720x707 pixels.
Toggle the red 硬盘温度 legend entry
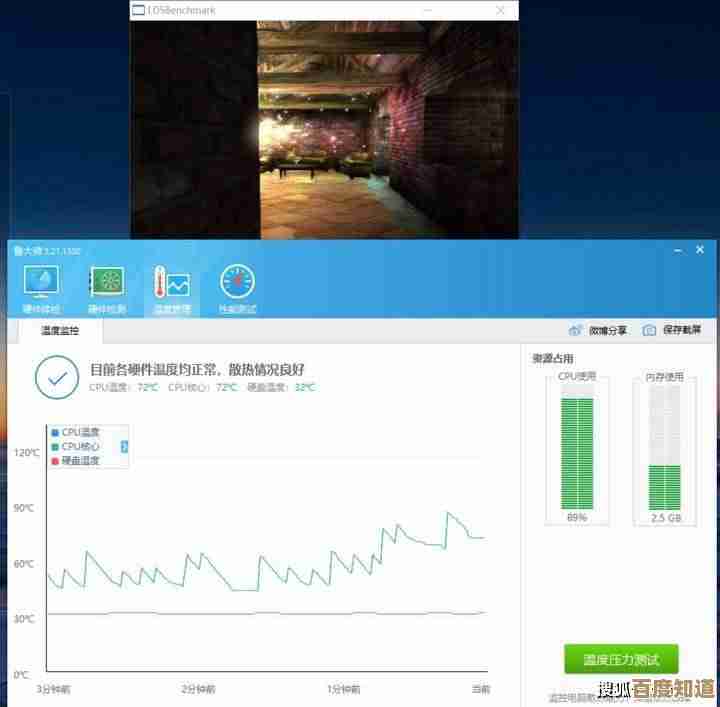pyautogui.click(x=76, y=460)
